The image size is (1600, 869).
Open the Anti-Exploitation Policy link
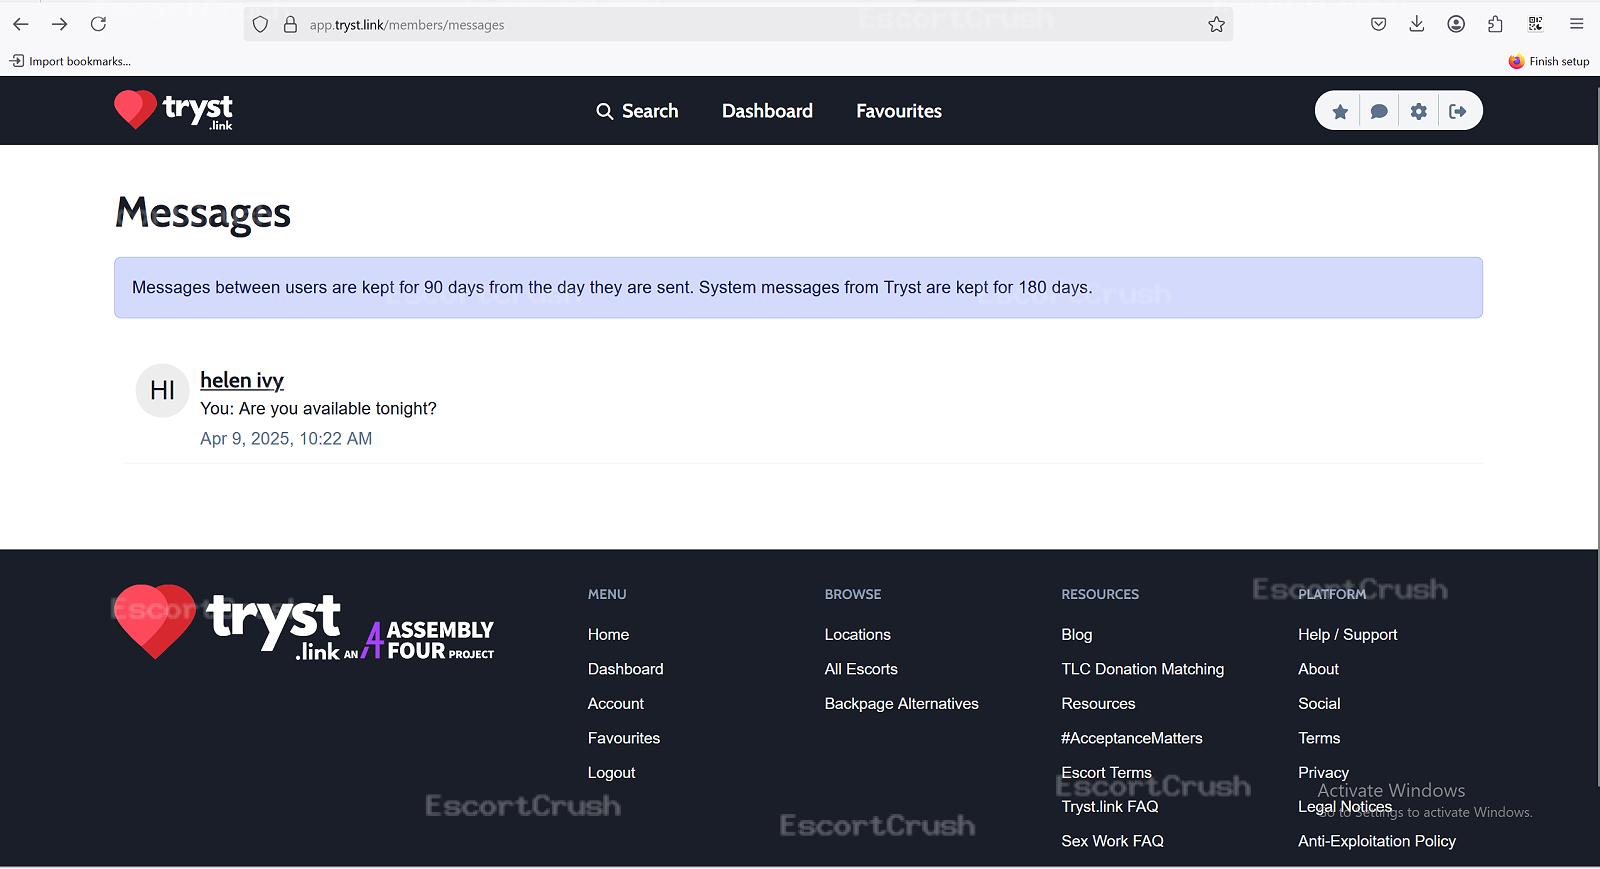1376,841
